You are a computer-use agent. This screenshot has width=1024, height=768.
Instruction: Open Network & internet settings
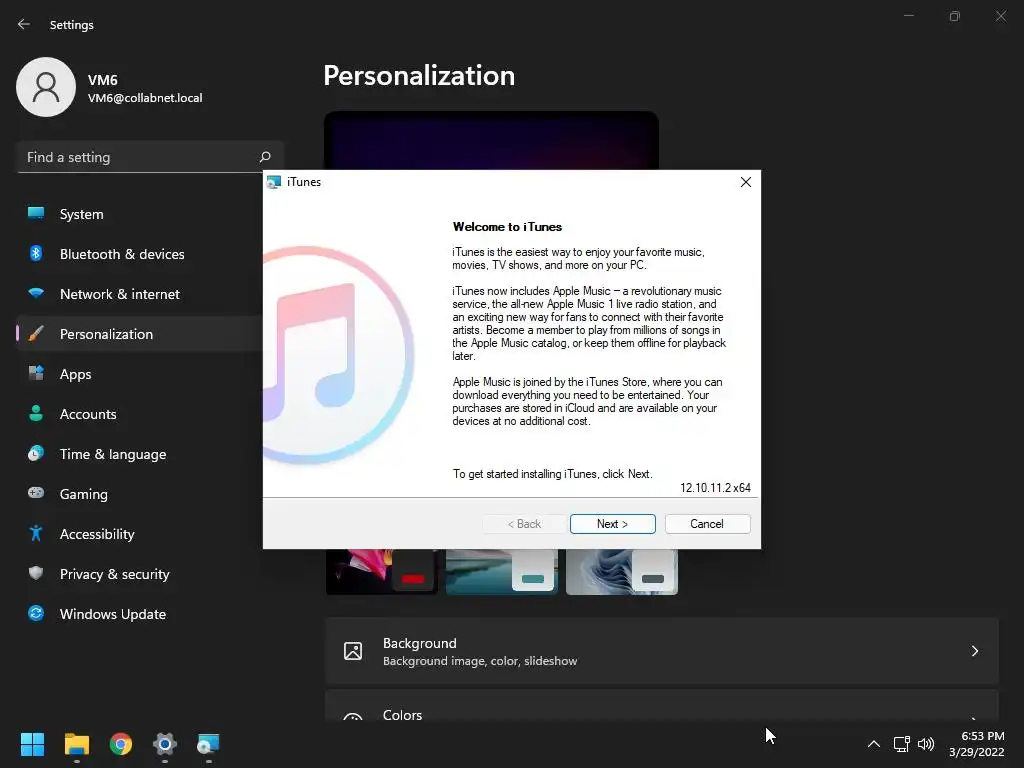(140, 294)
